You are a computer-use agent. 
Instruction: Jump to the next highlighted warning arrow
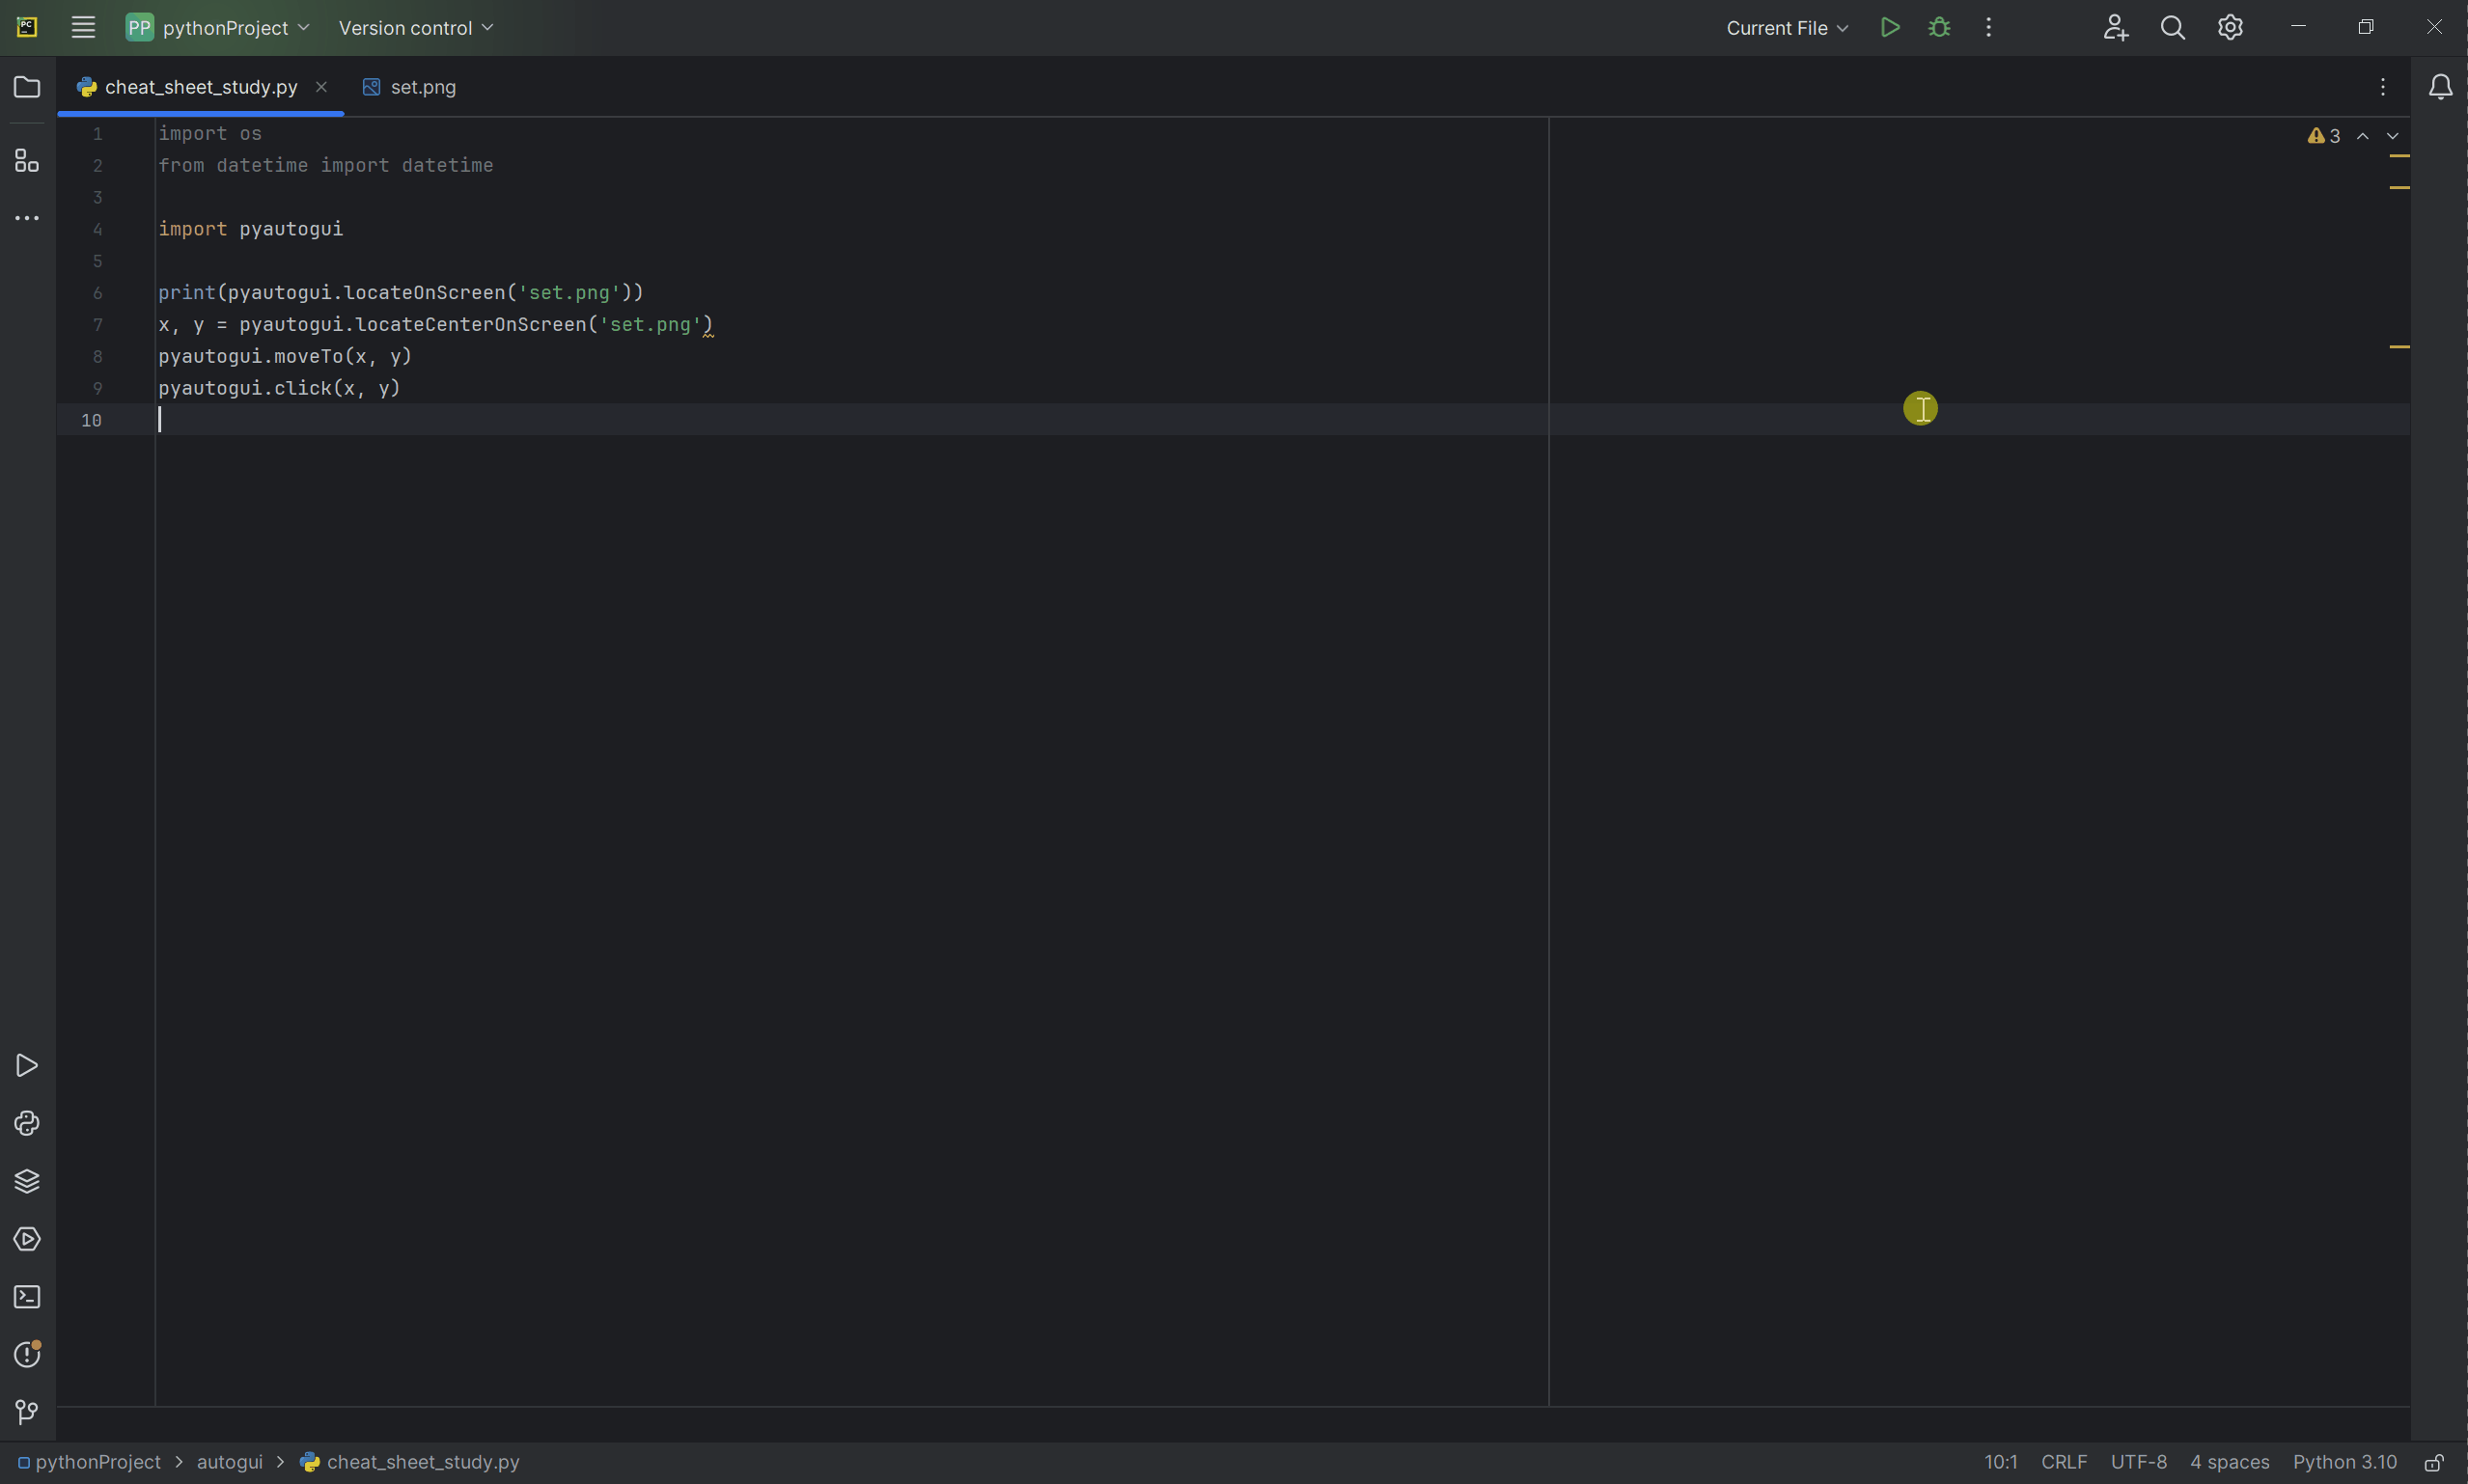click(2392, 136)
